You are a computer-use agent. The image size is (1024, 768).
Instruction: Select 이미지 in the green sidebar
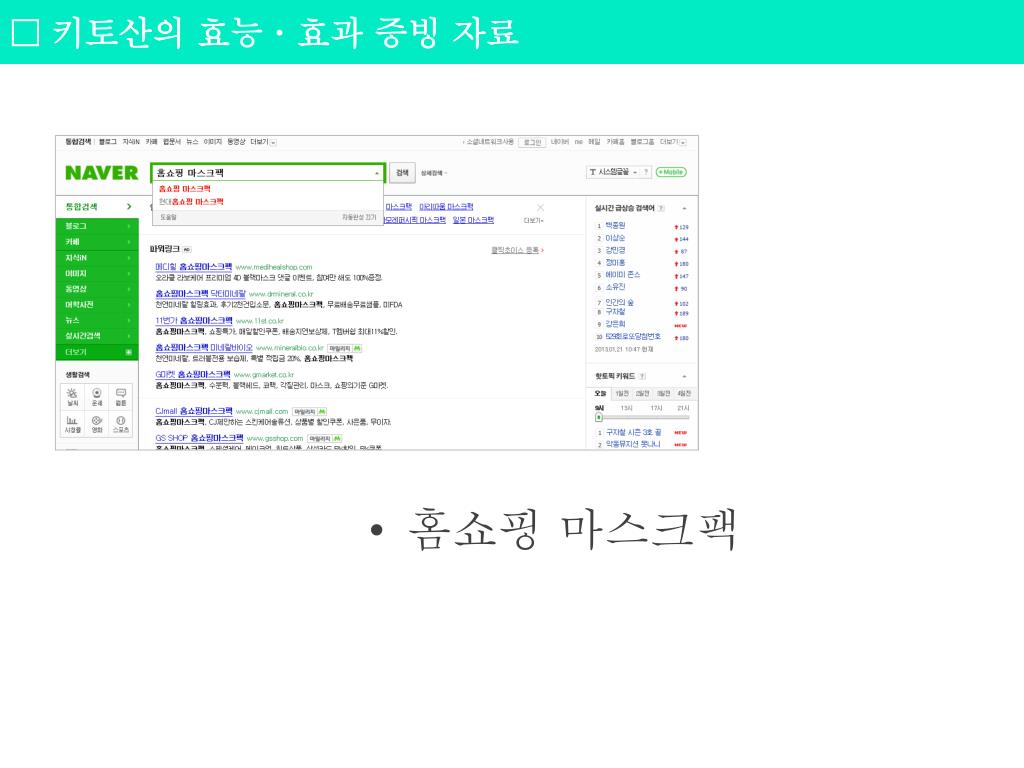click(x=97, y=274)
